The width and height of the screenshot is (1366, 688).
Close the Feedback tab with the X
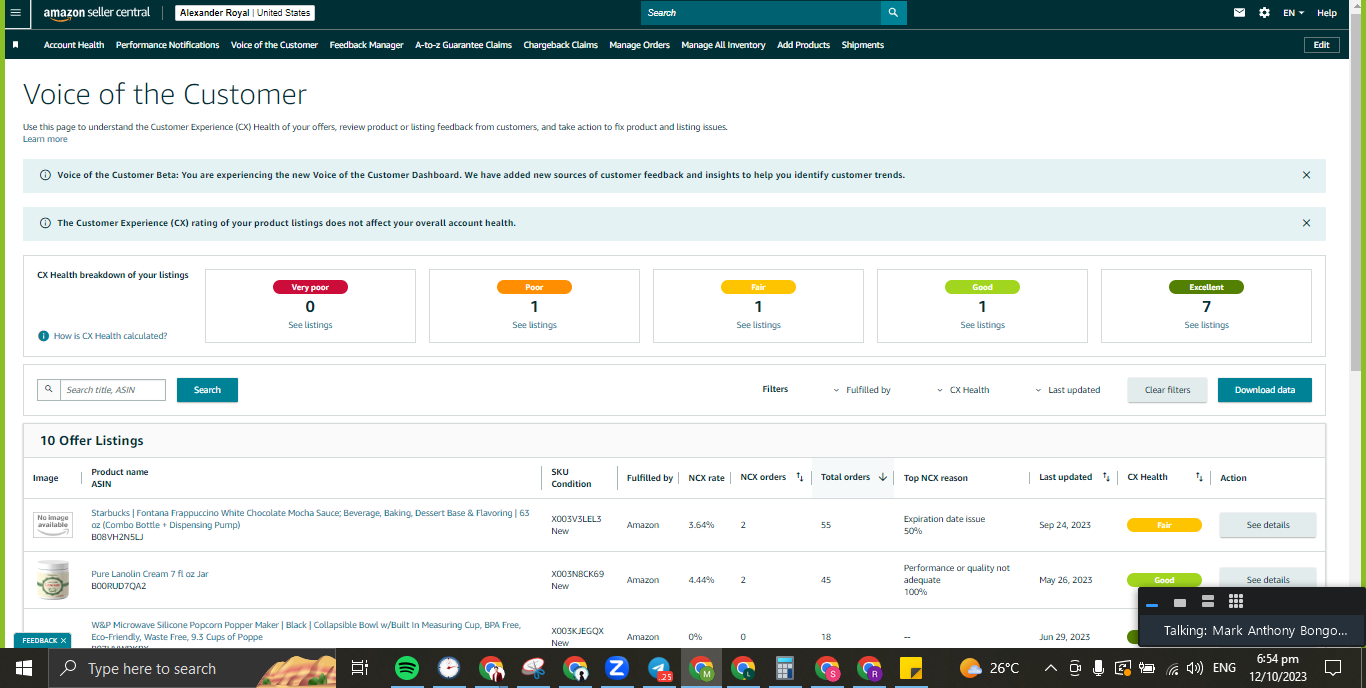pyautogui.click(x=63, y=640)
